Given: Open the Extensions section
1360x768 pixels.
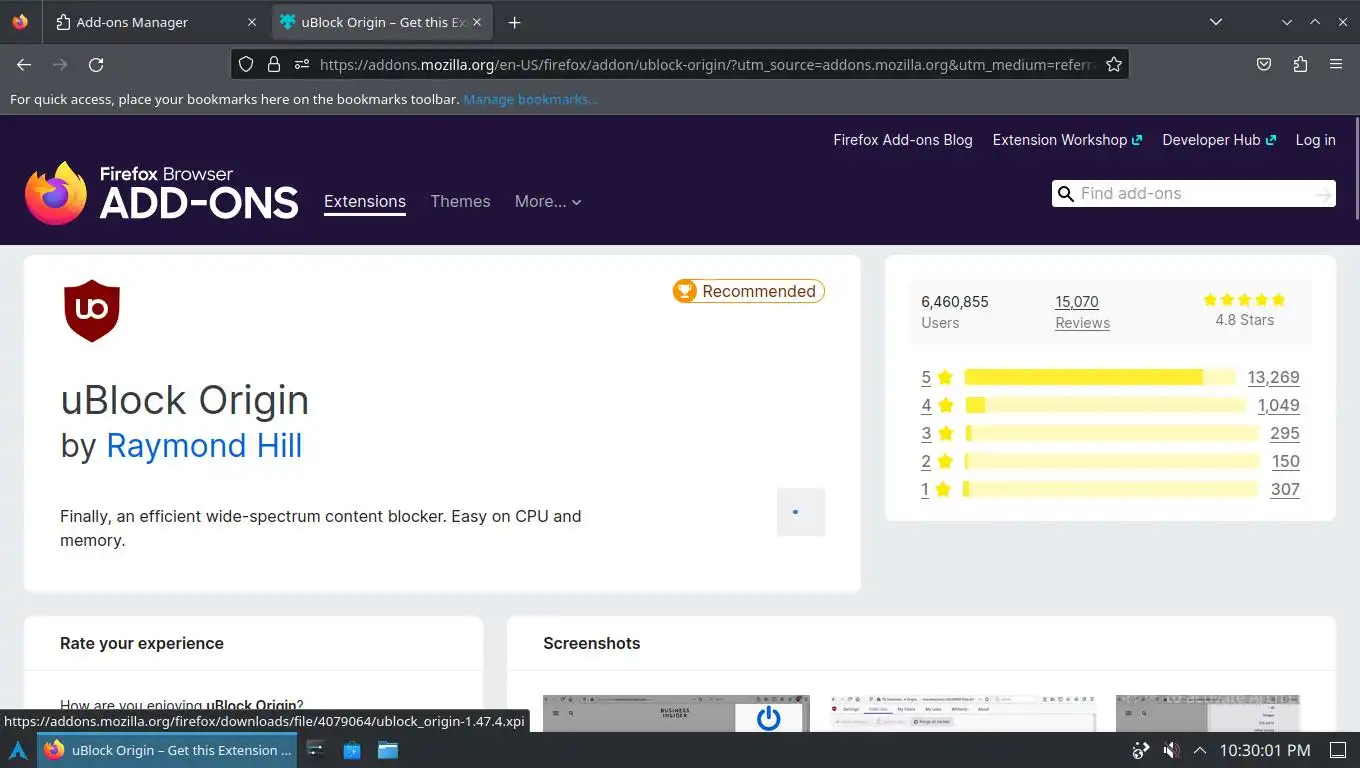Looking at the screenshot, I should (365, 201).
